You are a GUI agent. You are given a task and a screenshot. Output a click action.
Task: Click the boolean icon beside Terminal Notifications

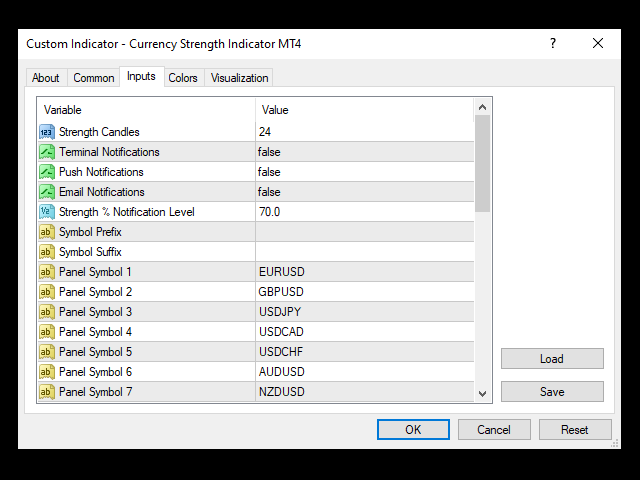point(47,152)
